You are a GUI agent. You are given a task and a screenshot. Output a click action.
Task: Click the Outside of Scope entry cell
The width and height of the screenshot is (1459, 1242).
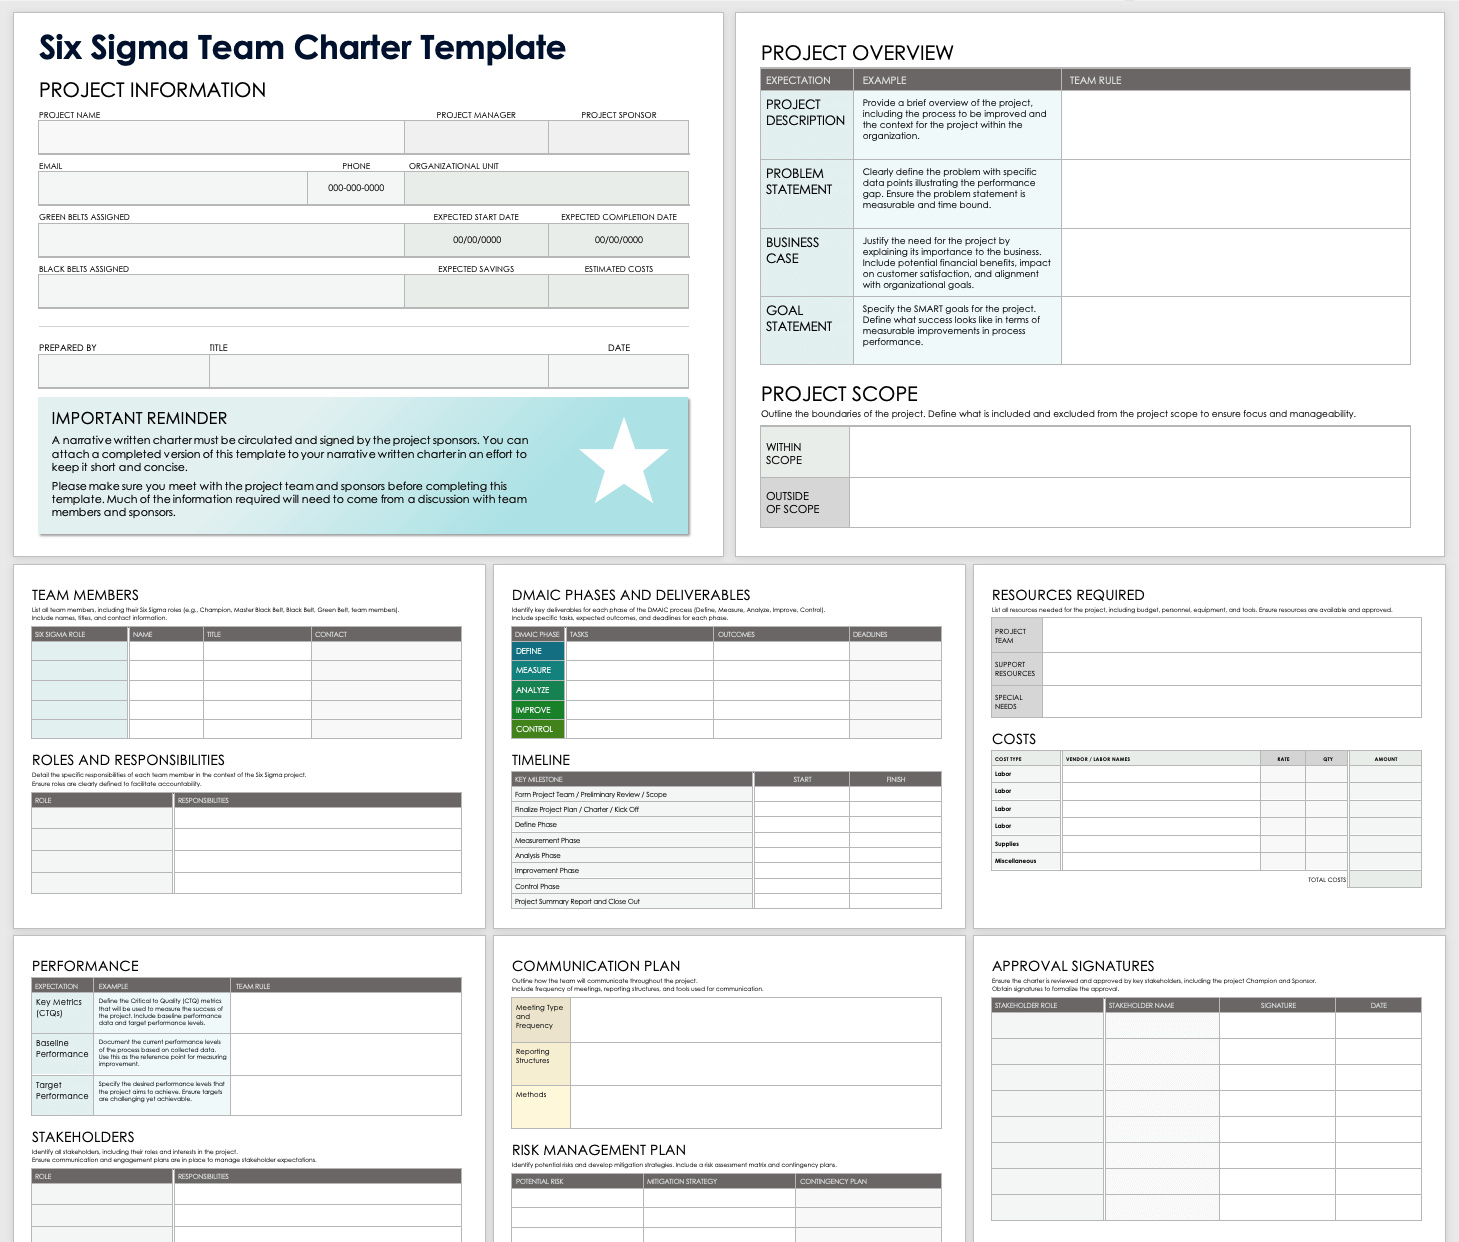[1130, 502]
